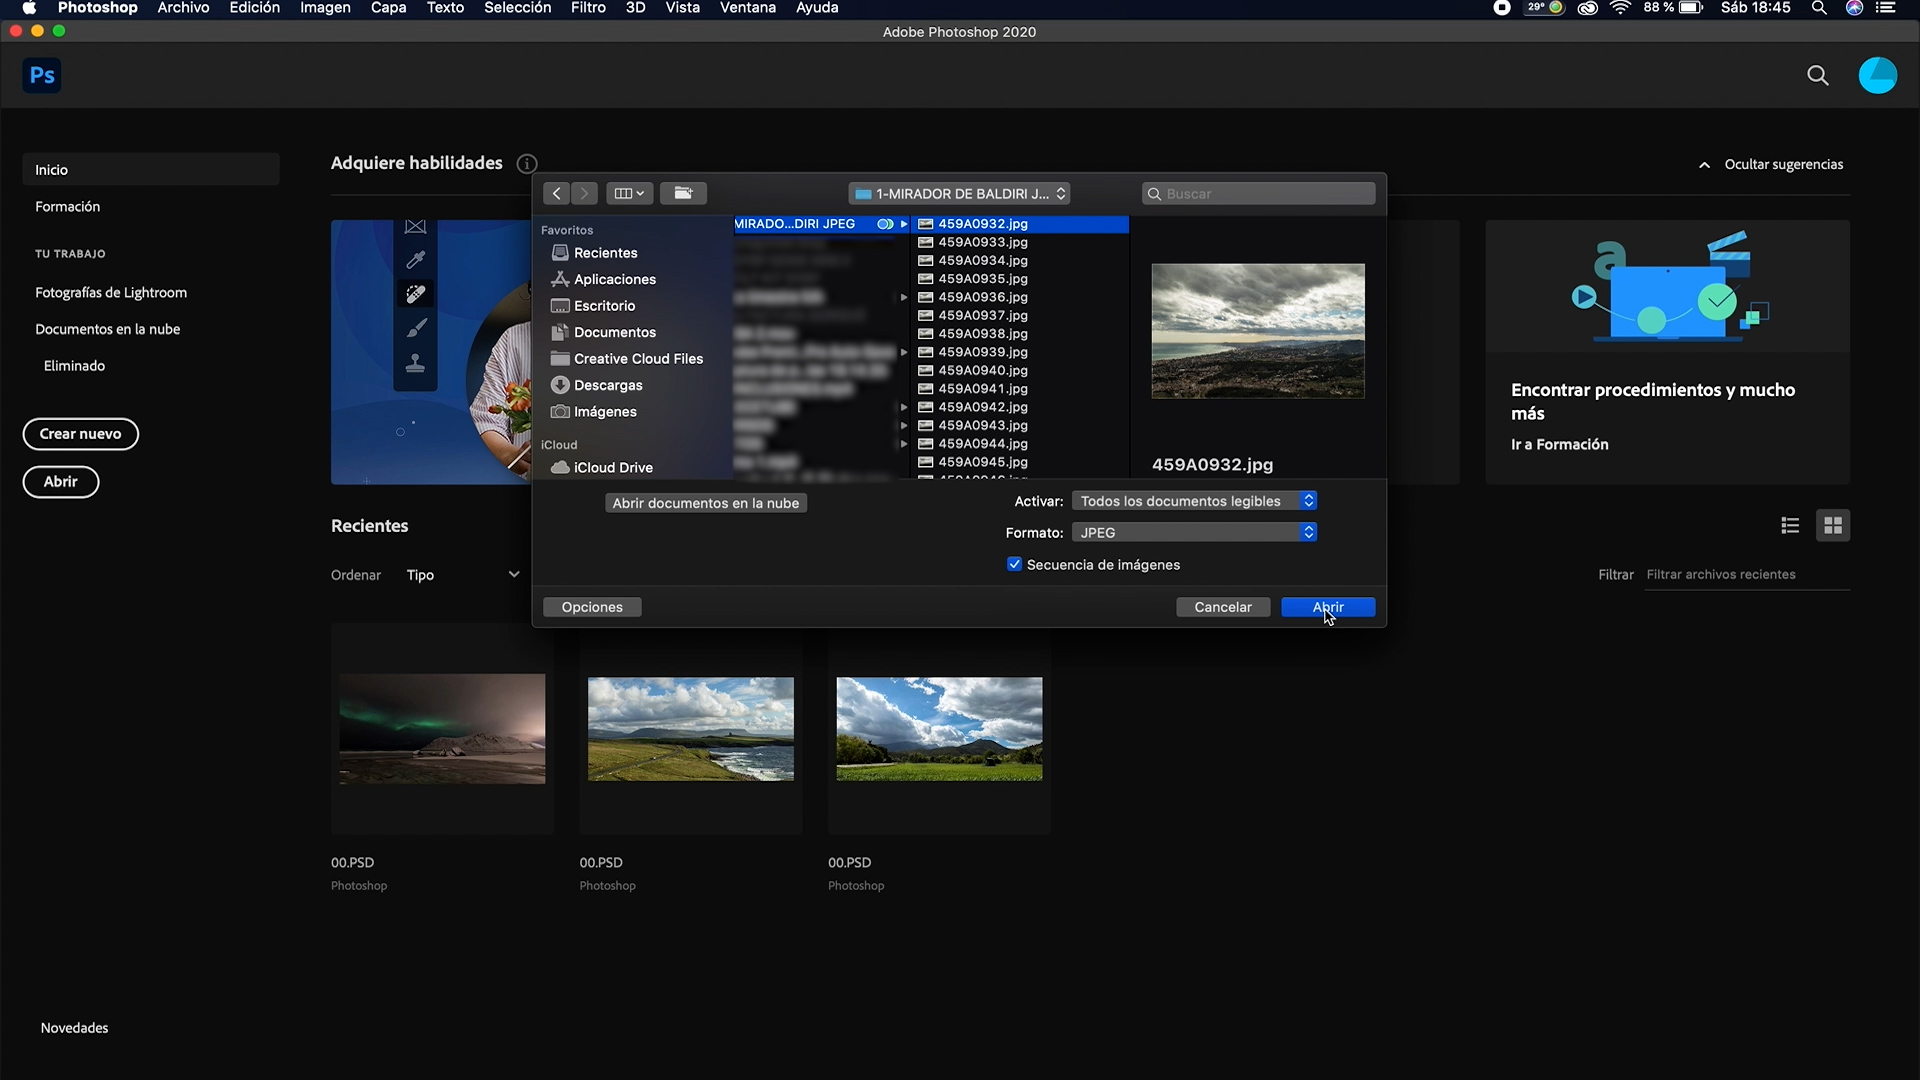Click the grid view icon near Filtrar
The width and height of the screenshot is (1920, 1080).
(x=1833, y=525)
